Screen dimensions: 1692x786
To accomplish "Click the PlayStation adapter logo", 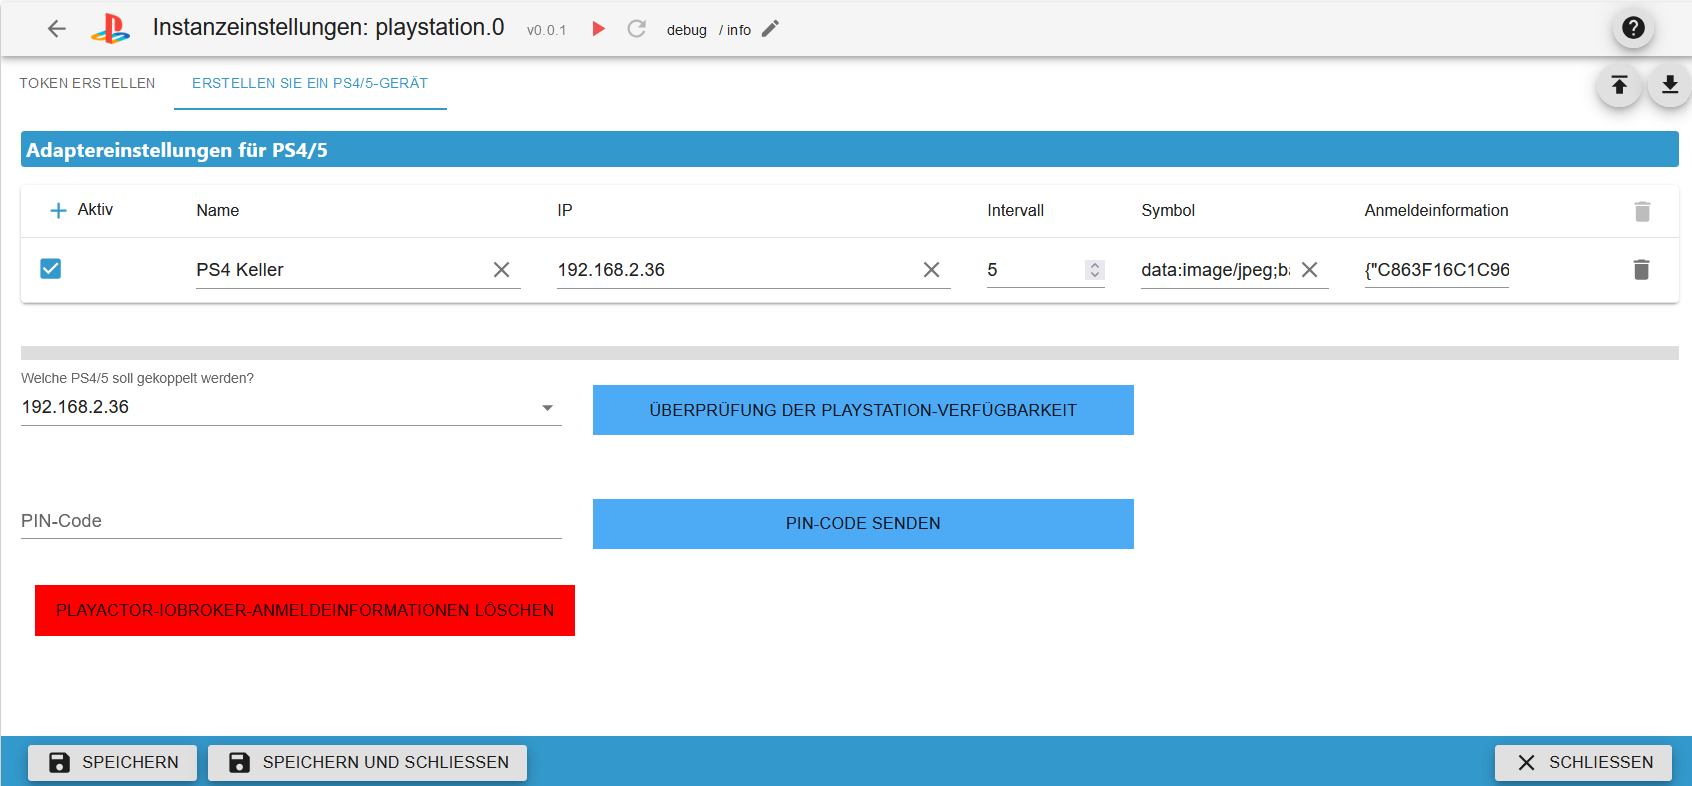I will click(x=110, y=29).
